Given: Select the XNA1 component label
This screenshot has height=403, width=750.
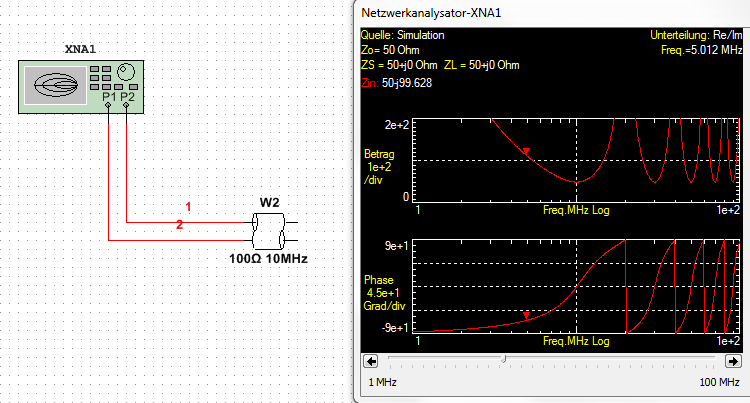Looking at the screenshot, I should [x=80, y=49].
